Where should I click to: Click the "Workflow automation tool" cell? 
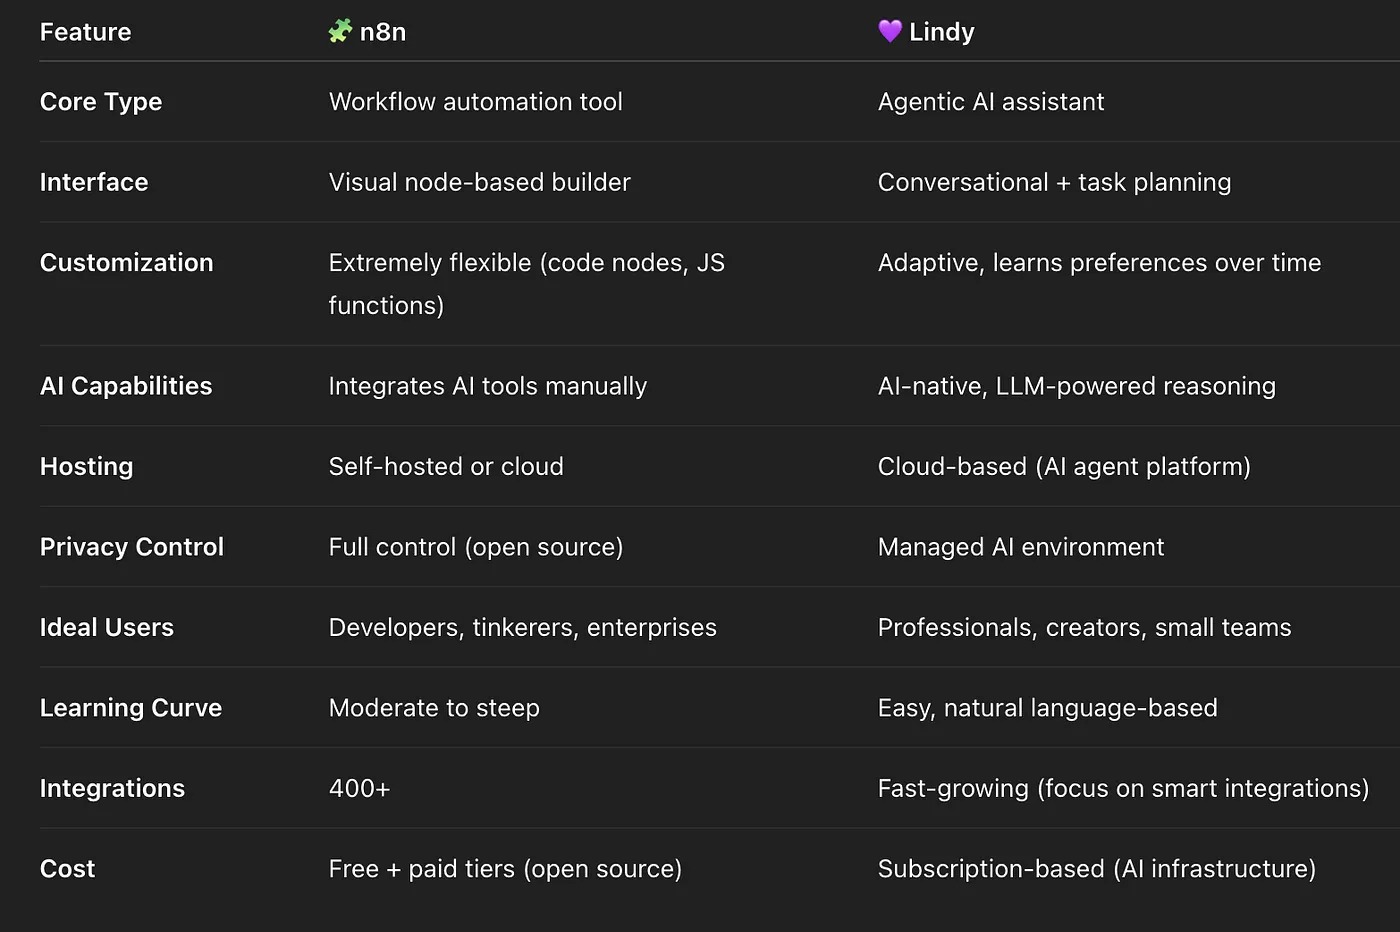(x=476, y=102)
